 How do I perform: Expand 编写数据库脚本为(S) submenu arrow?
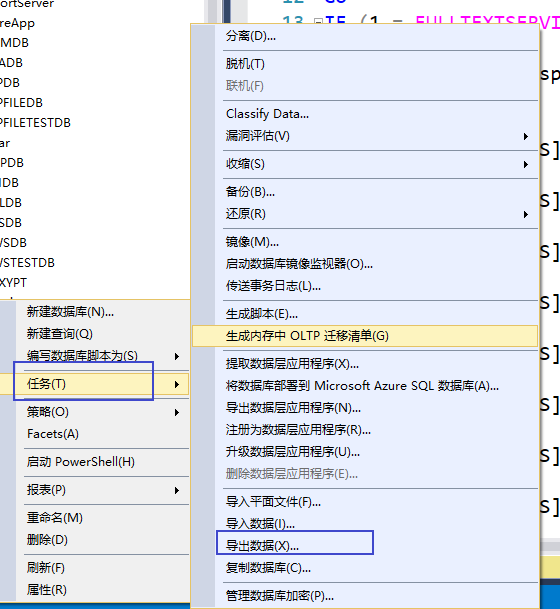177,356
